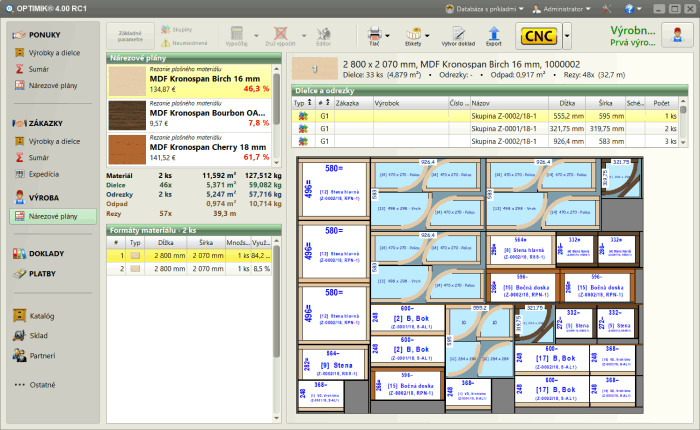This screenshot has width=700, height=430.
Task: Select MDF Kronospan Birch 16 mm plan
Action: pos(189,81)
